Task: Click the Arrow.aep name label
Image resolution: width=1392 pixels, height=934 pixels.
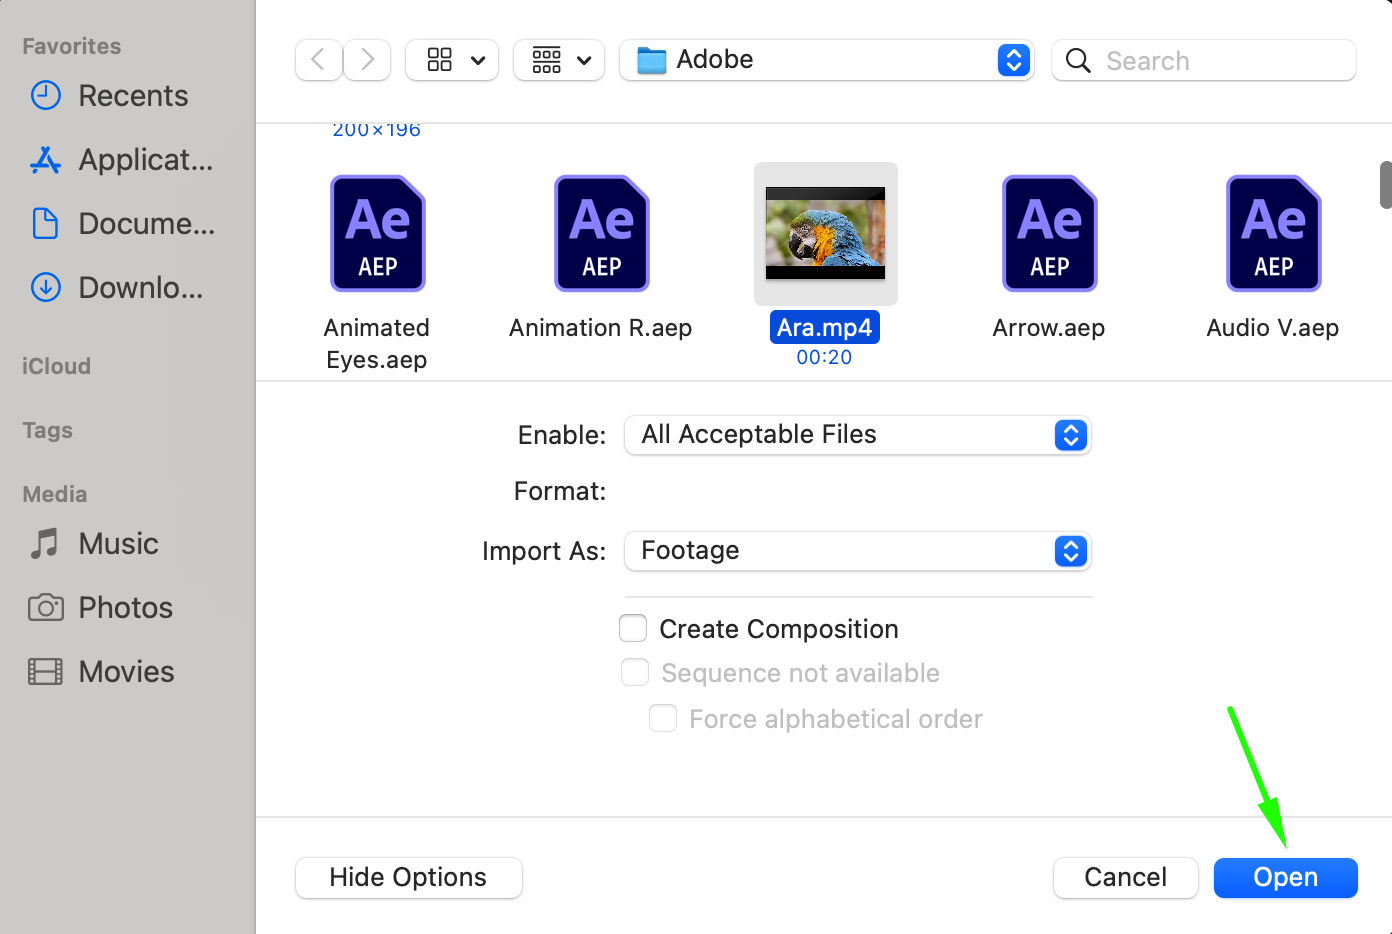Action: [x=1048, y=328]
